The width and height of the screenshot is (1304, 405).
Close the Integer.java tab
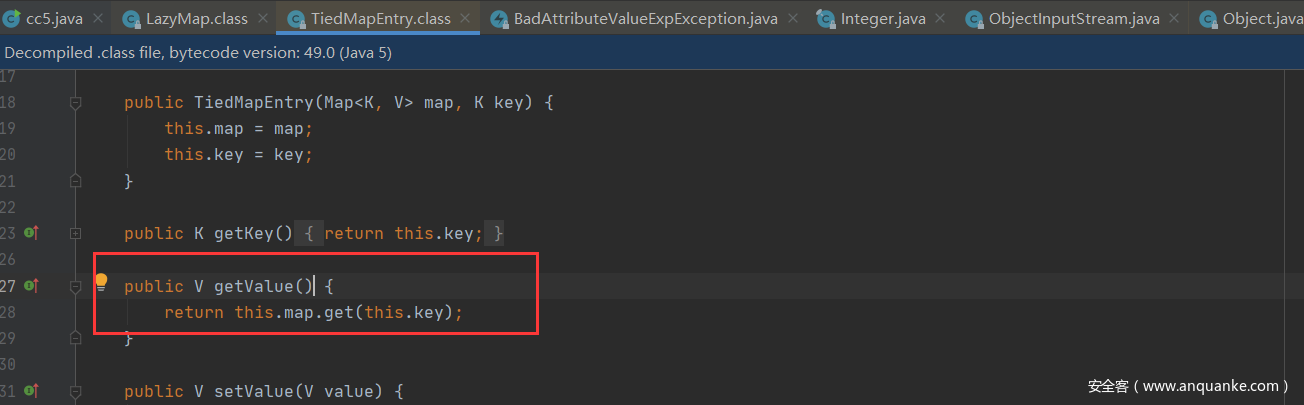pyautogui.click(x=942, y=18)
